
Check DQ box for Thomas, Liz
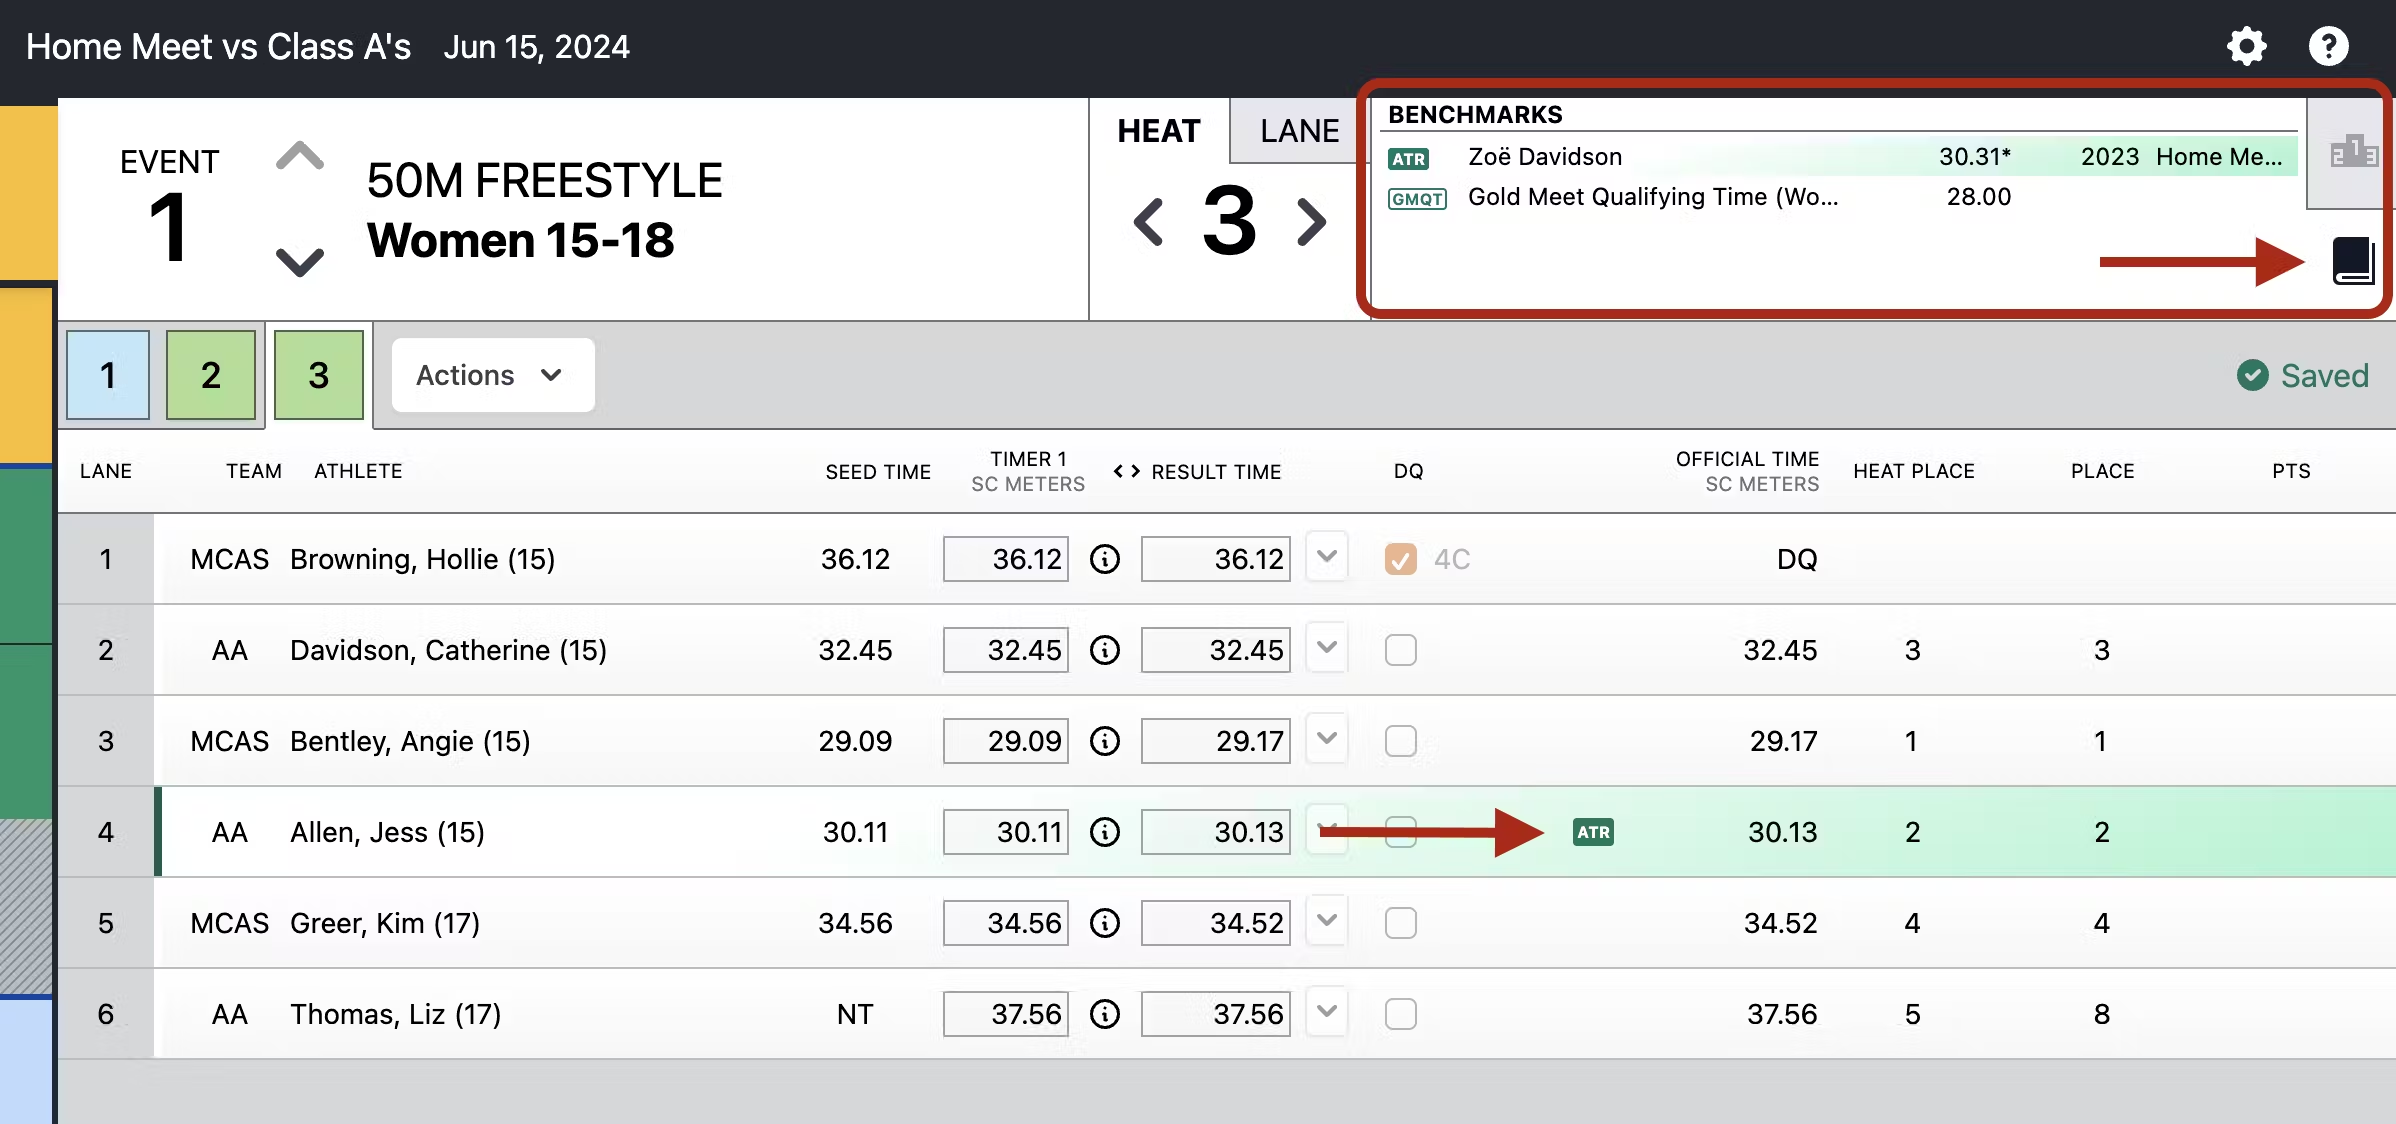click(1400, 1014)
